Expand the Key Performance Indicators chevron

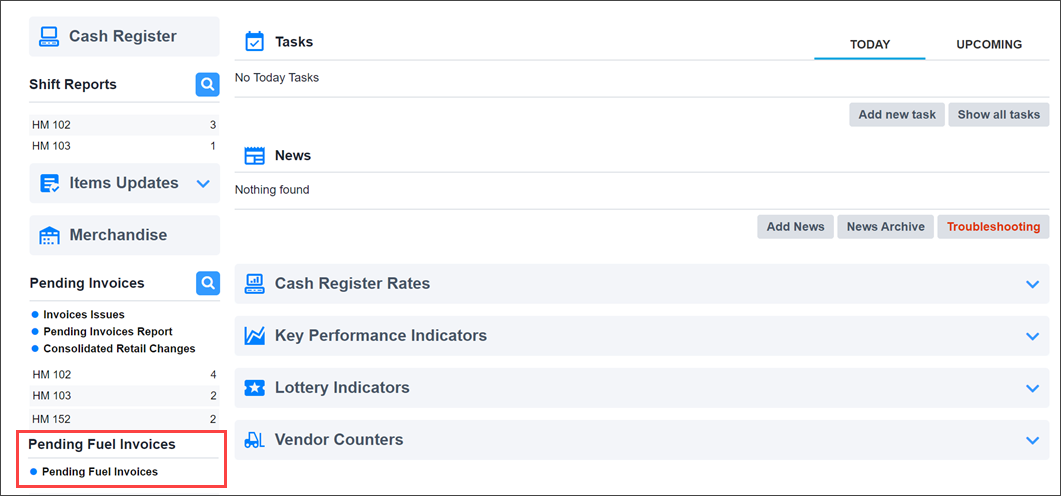(x=1033, y=336)
